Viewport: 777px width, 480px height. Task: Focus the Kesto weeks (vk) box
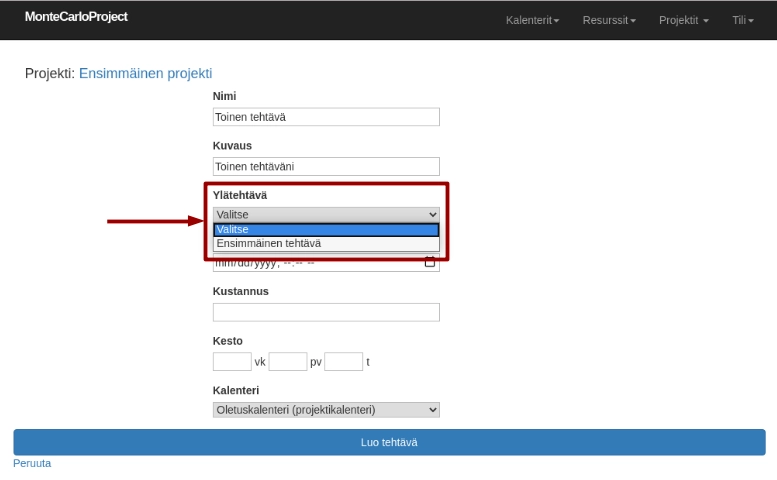(x=232, y=361)
